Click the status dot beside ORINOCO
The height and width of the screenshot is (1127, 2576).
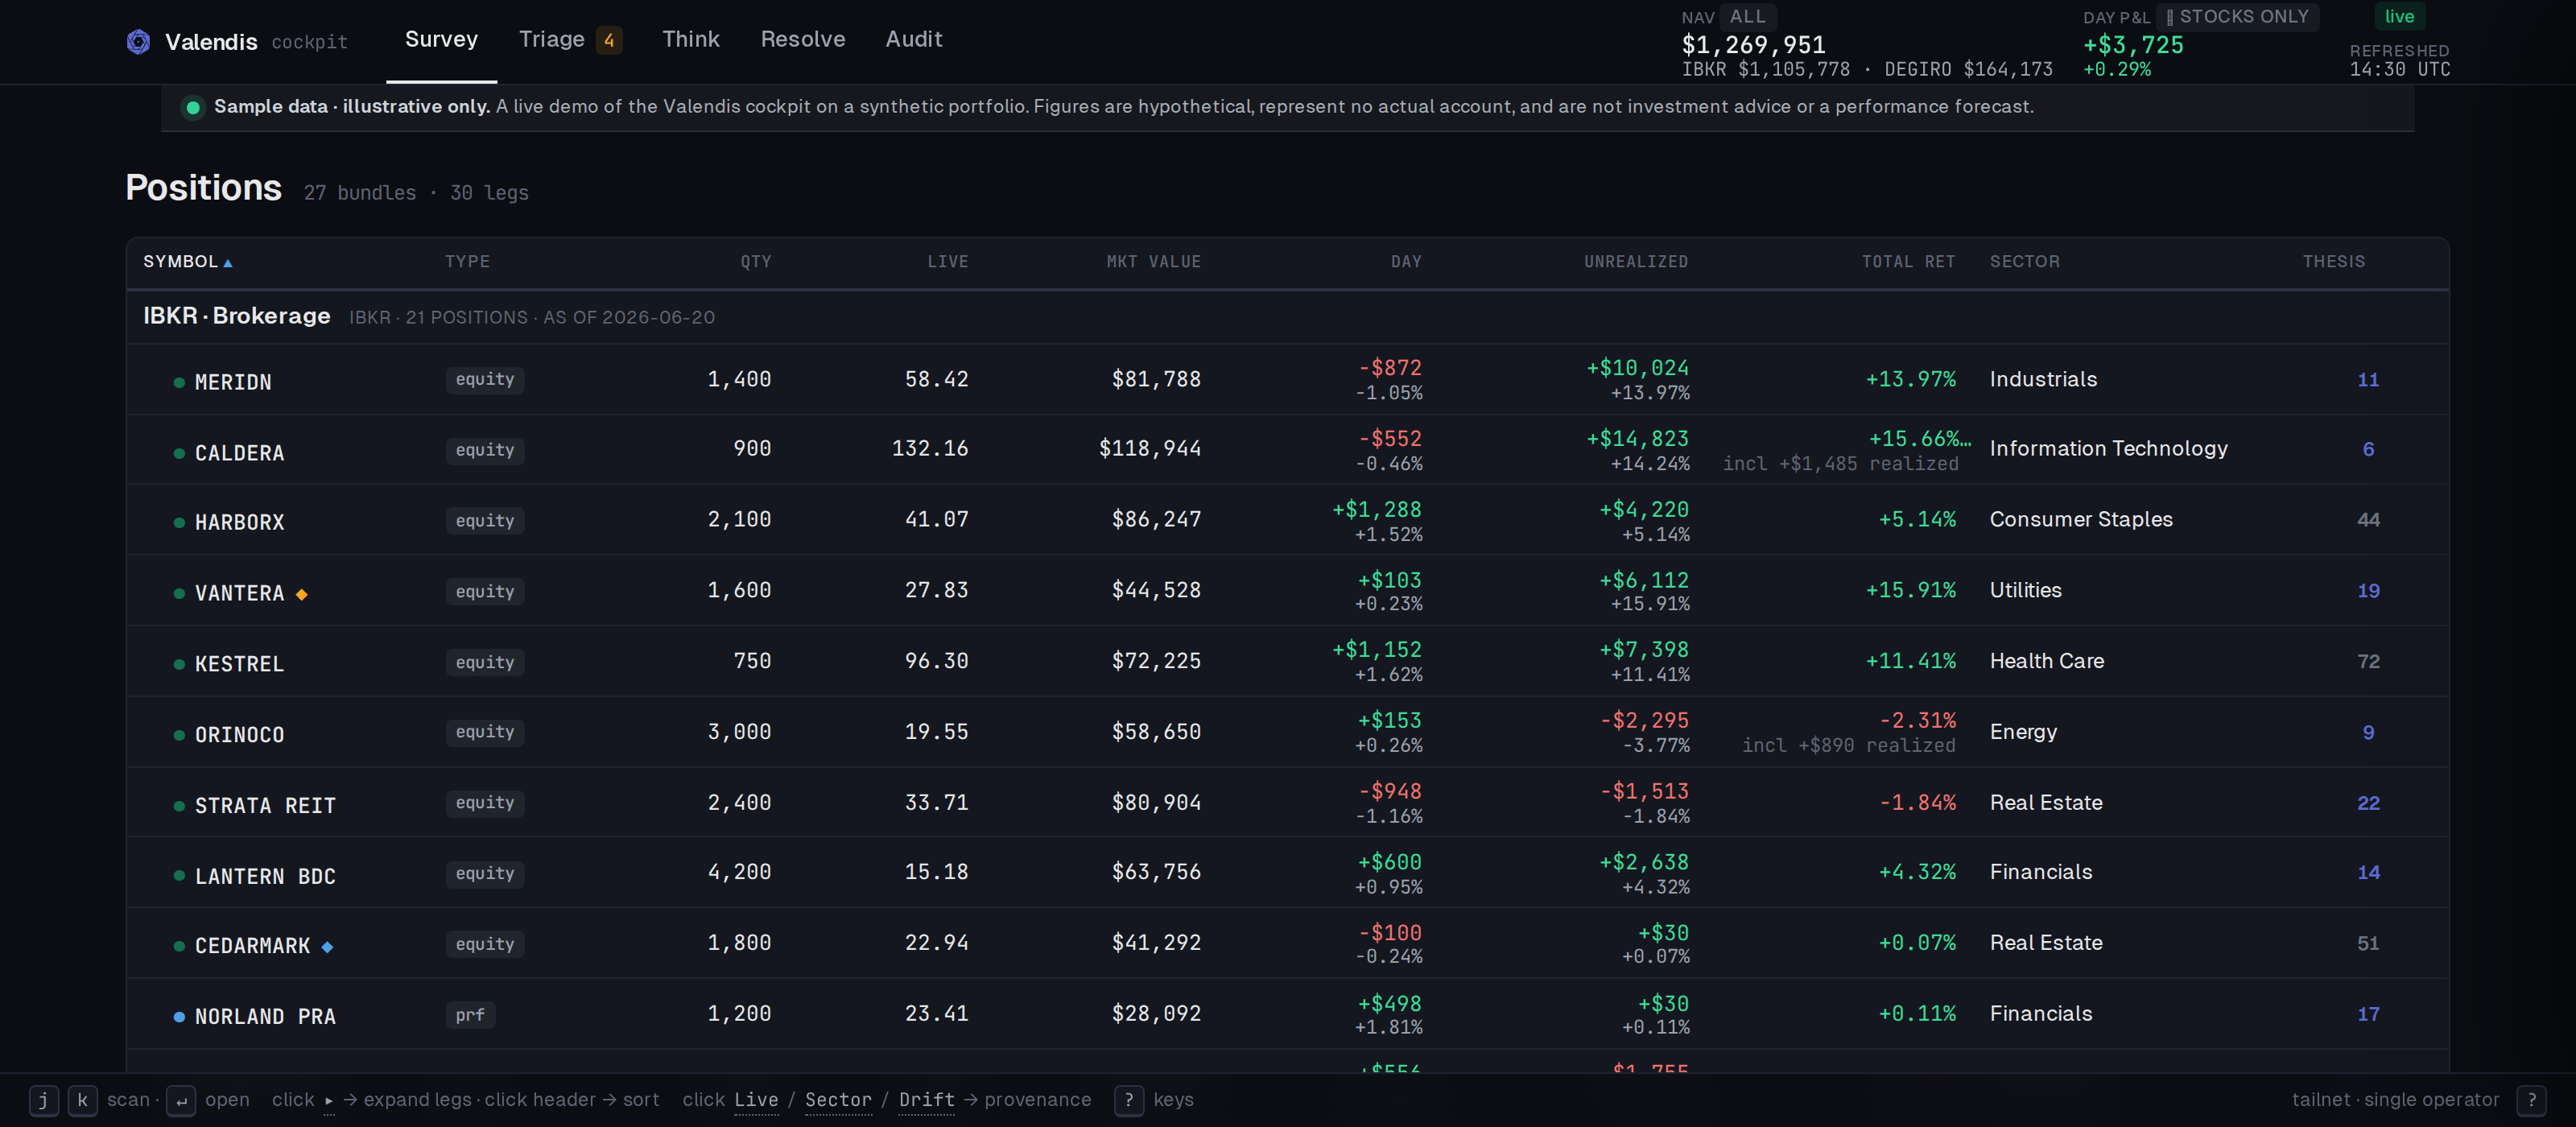(x=179, y=735)
